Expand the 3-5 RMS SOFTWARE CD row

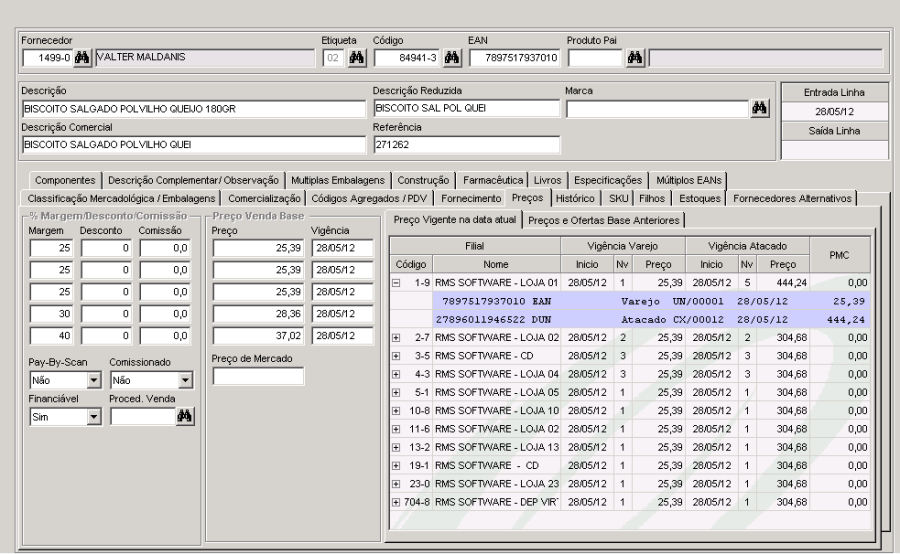point(396,355)
